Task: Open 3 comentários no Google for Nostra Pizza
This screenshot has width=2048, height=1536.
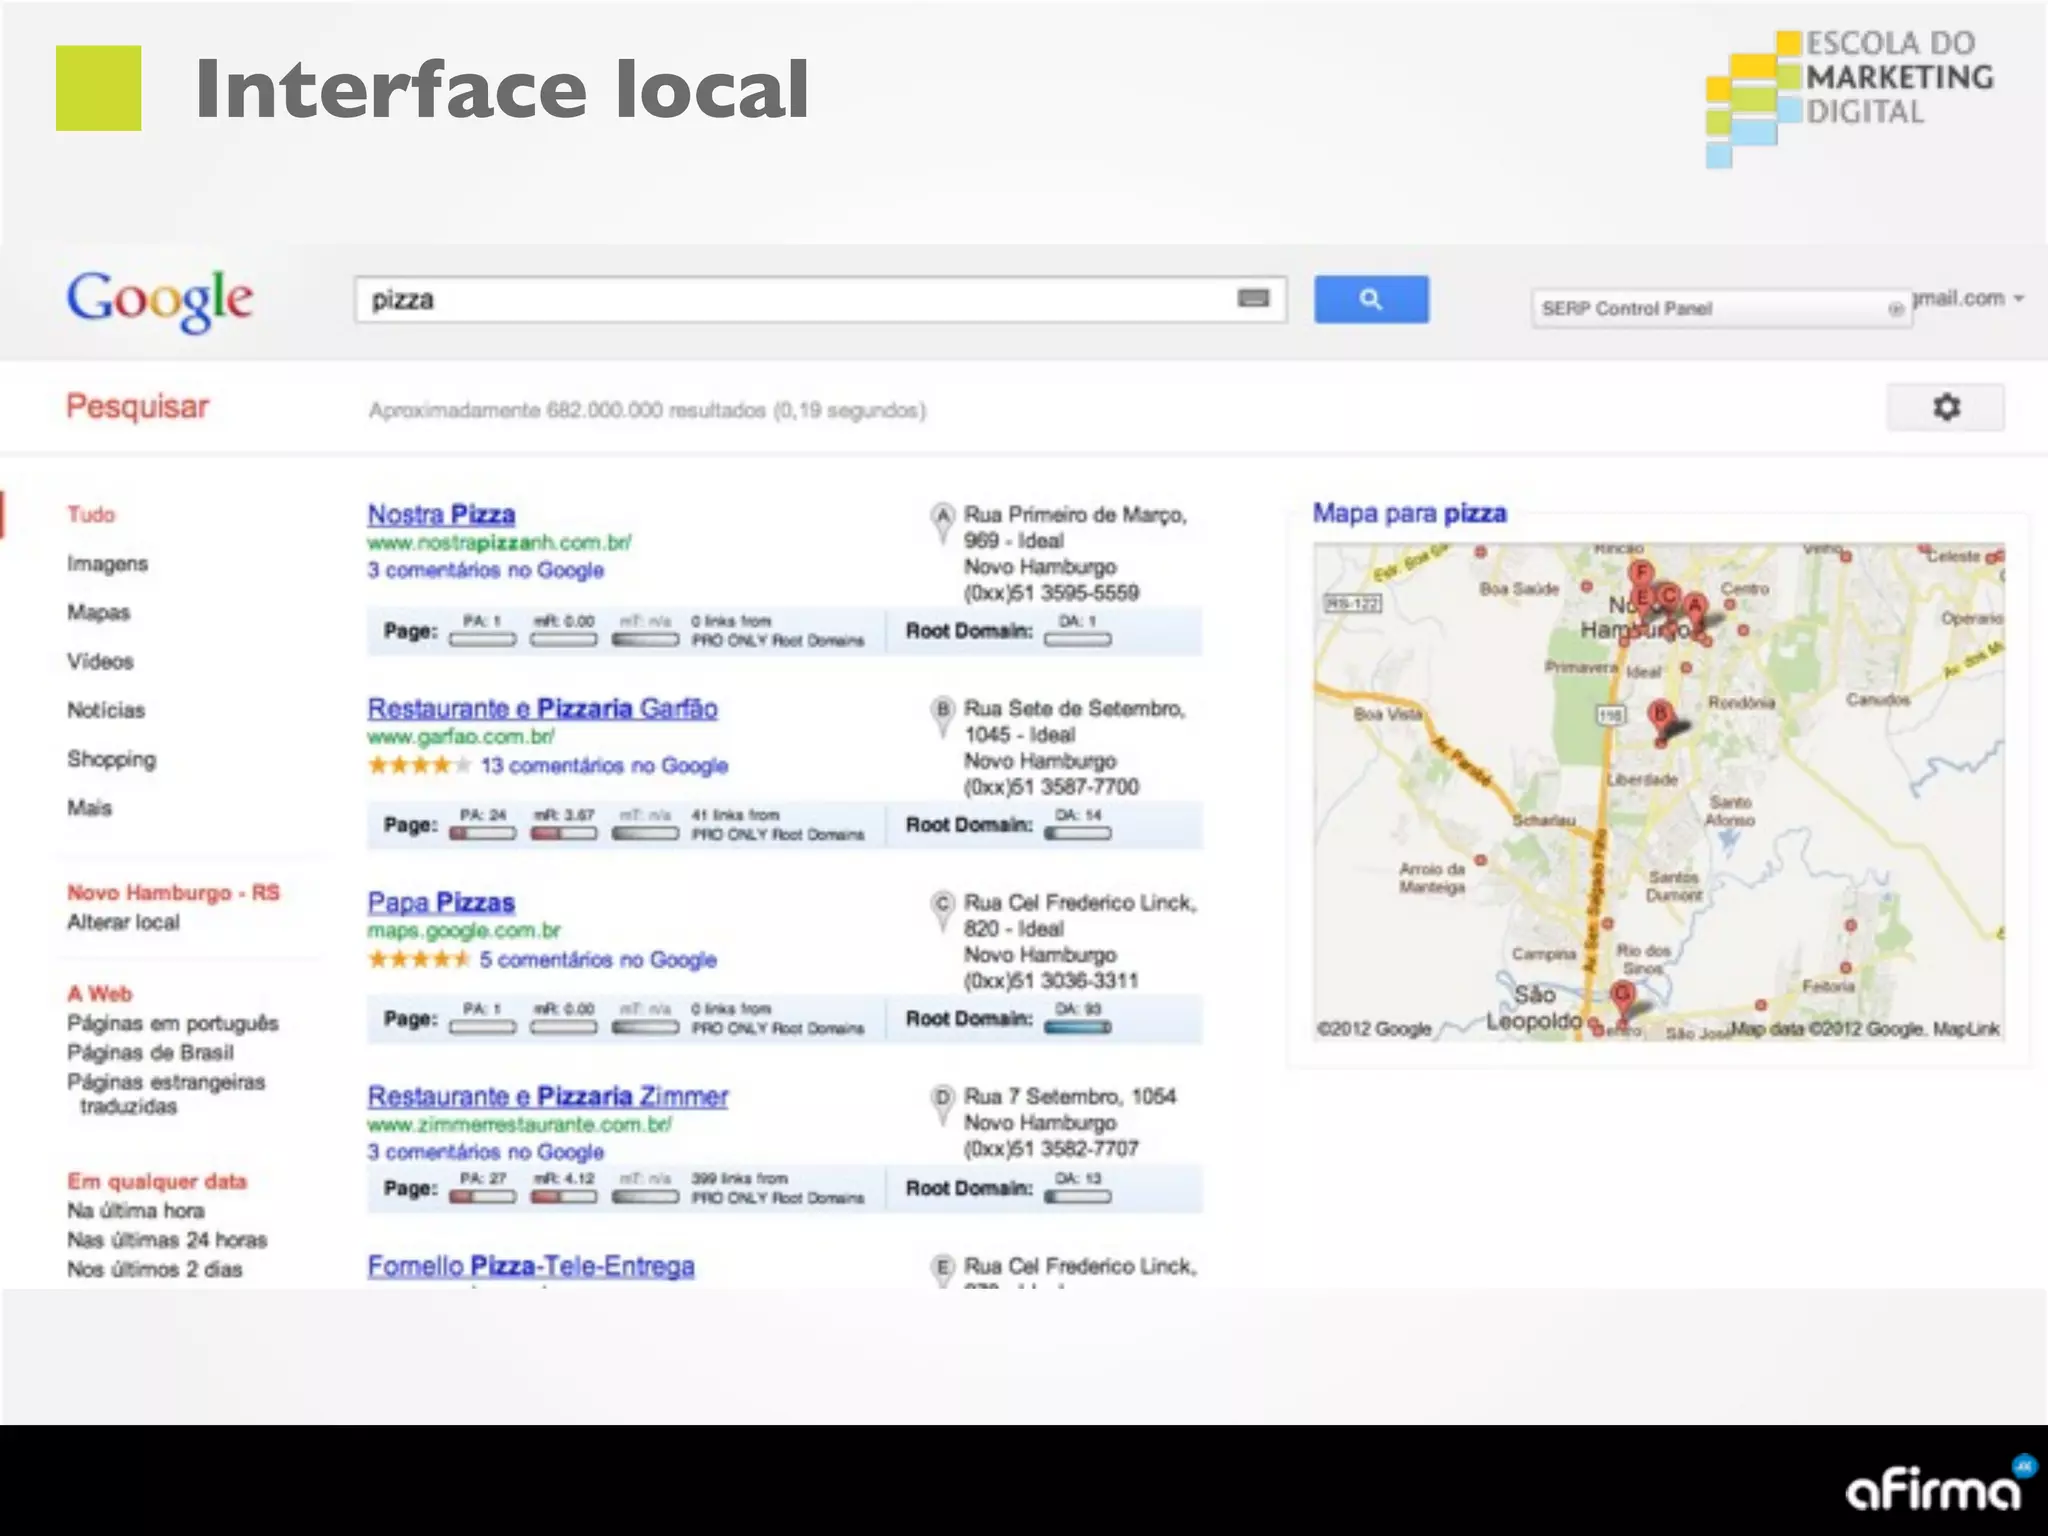Action: click(485, 570)
